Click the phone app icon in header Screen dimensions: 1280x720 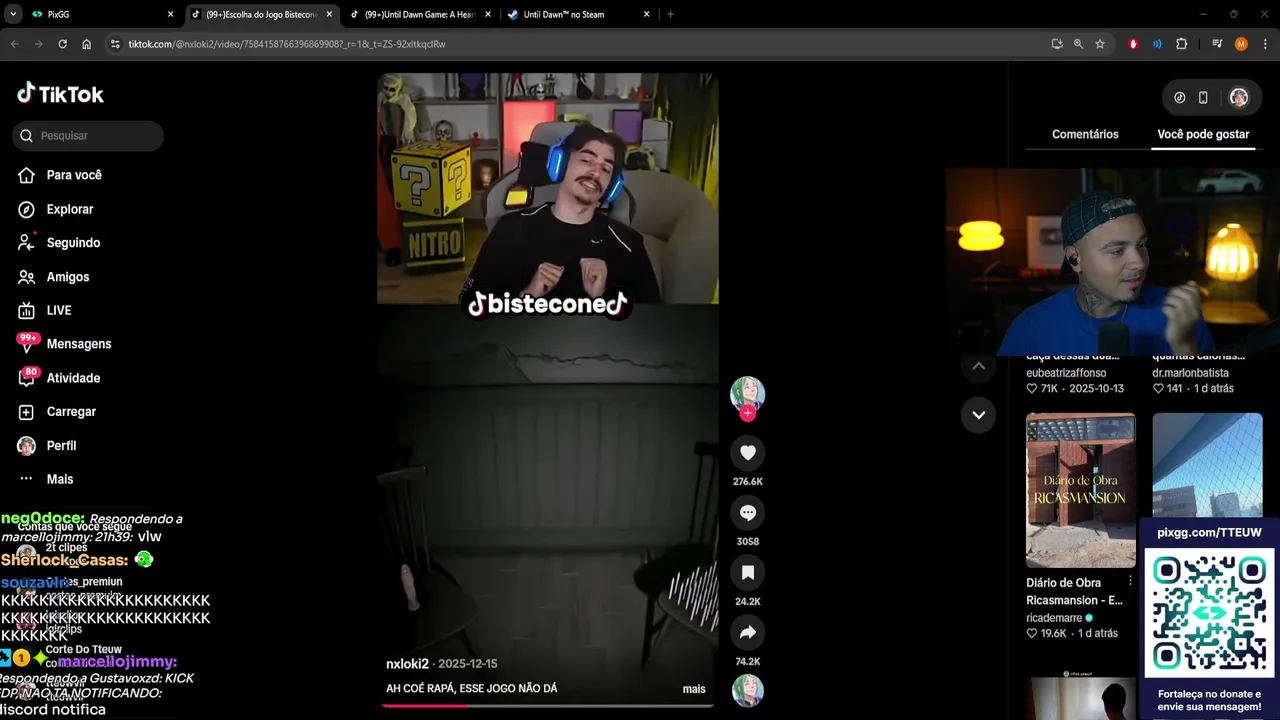(1203, 98)
